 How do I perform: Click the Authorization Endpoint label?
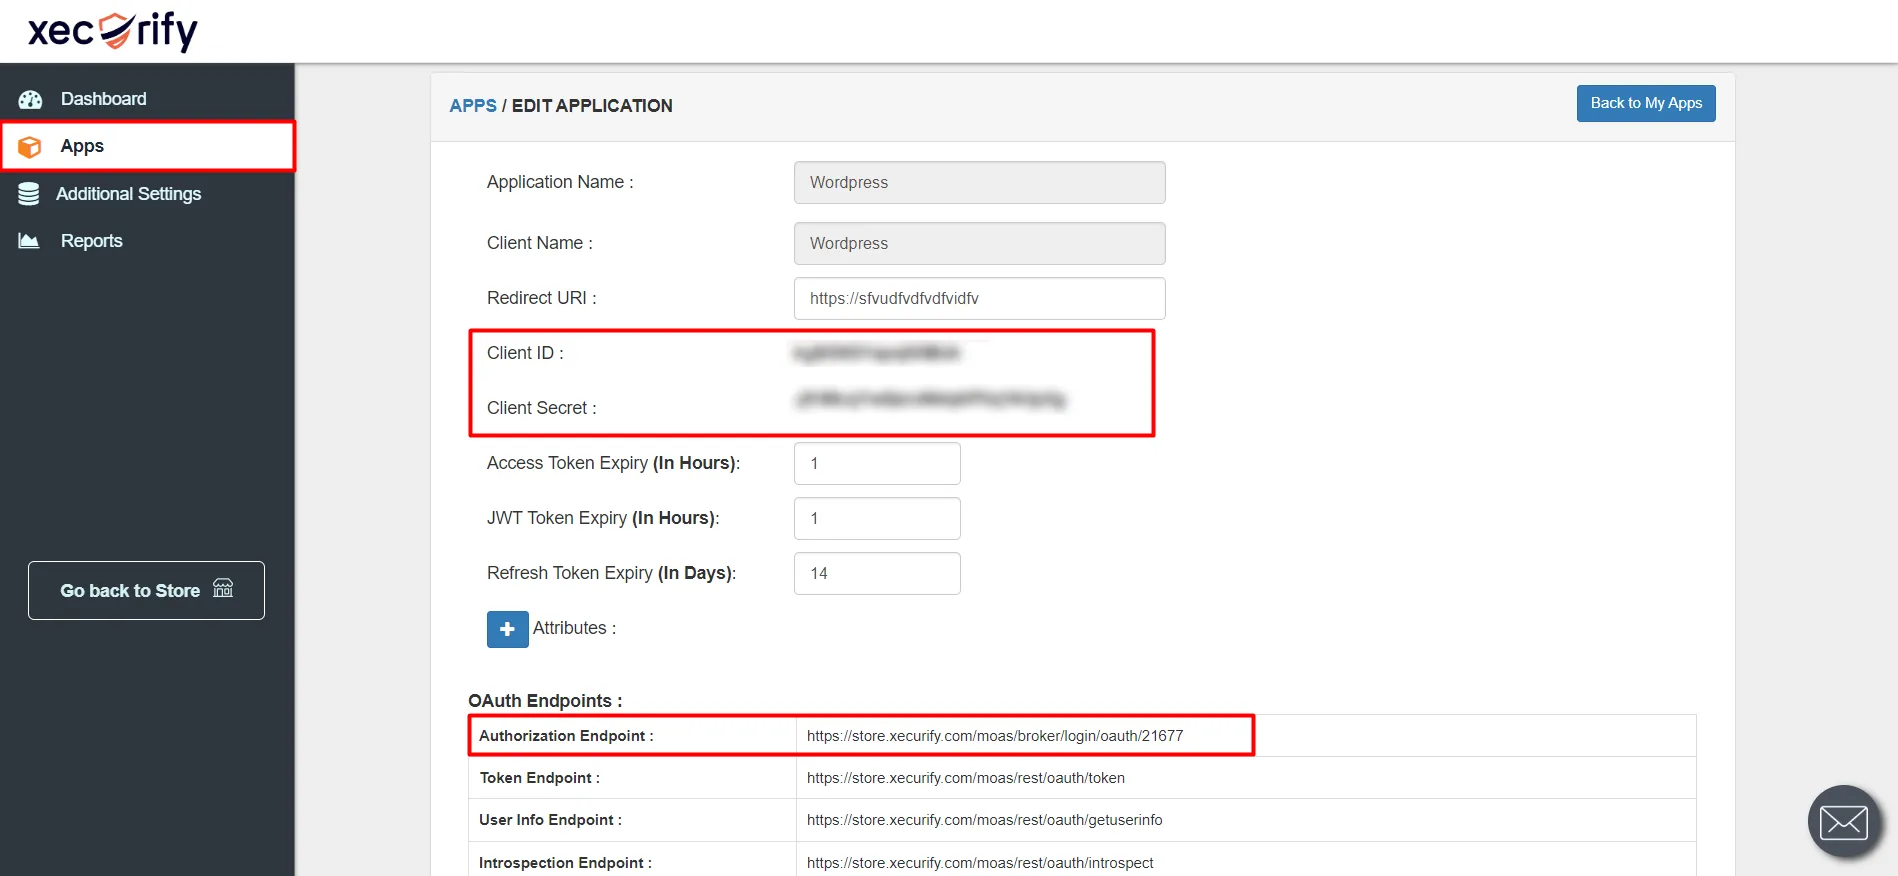point(566,736)
